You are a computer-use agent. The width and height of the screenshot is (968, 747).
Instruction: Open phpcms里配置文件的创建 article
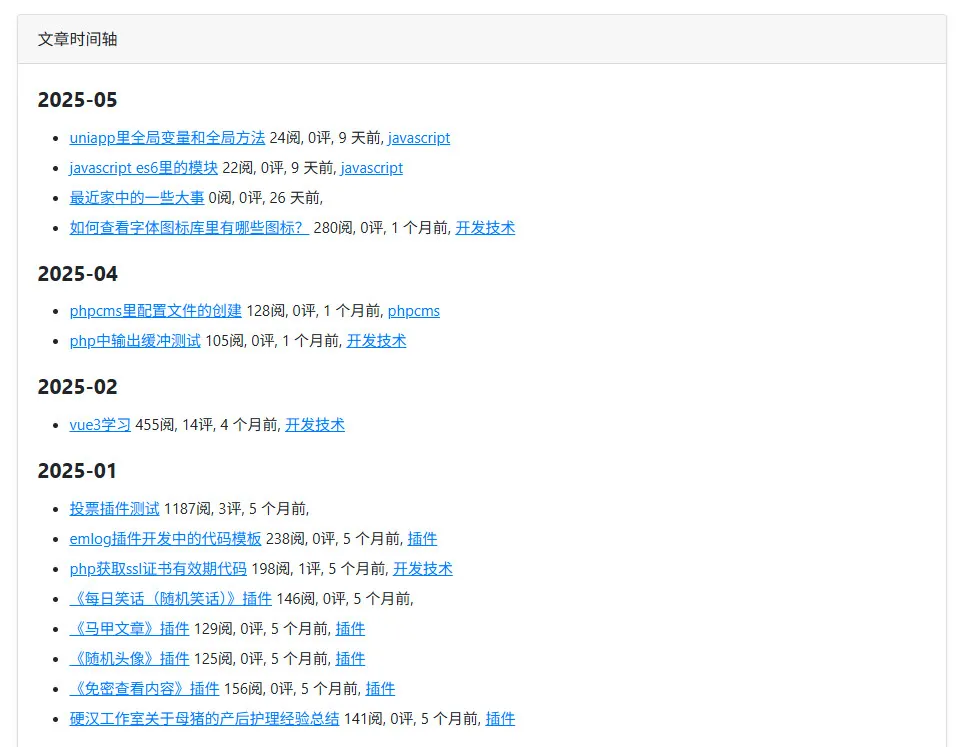[x=156, y=311]
